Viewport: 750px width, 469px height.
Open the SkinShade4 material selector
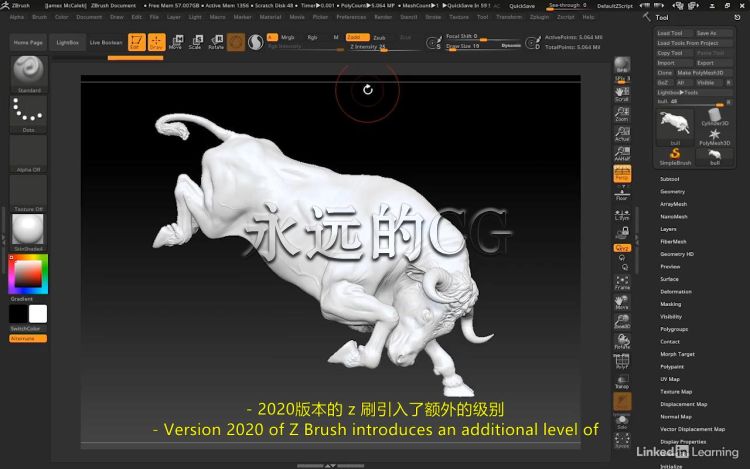pos(29,233)
